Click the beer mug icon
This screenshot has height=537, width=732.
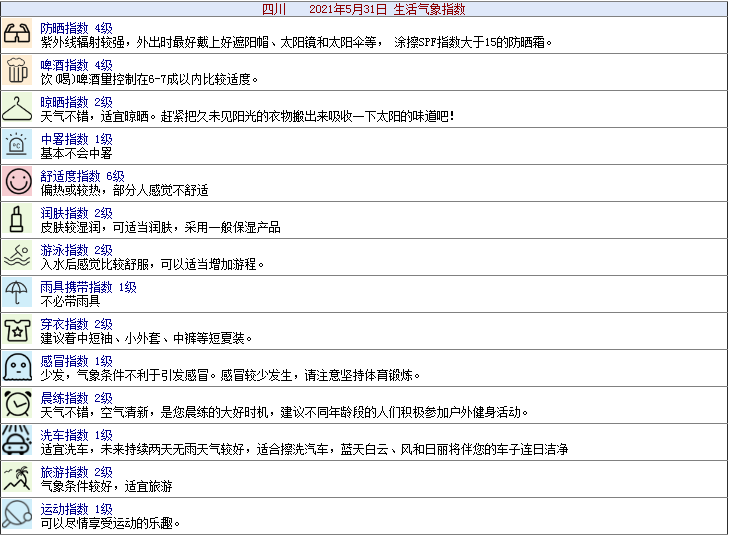(18, 72)
